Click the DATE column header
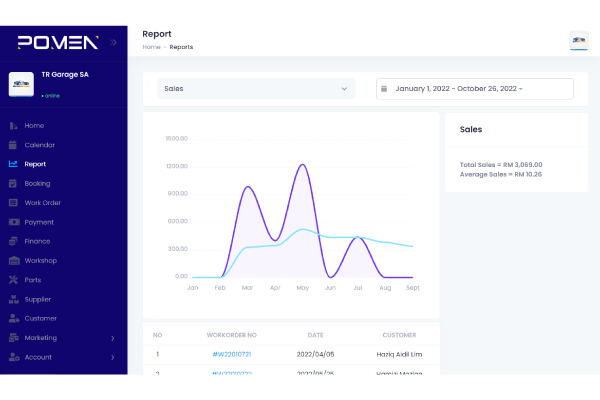Screen dimensions: 600x400 (x=315, y=335)
